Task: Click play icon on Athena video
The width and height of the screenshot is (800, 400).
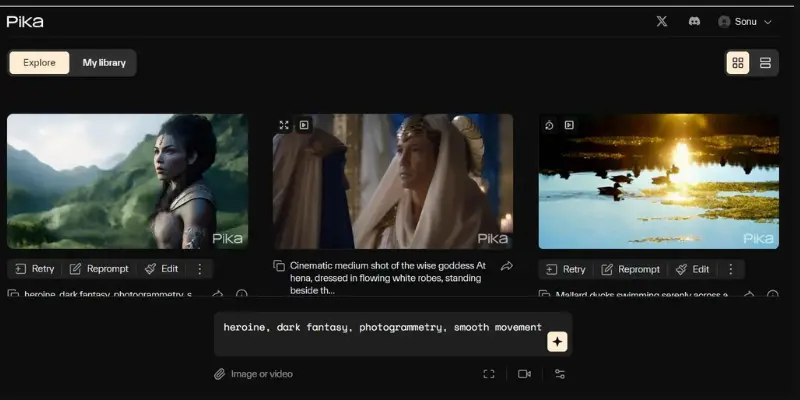Action: 304,125
